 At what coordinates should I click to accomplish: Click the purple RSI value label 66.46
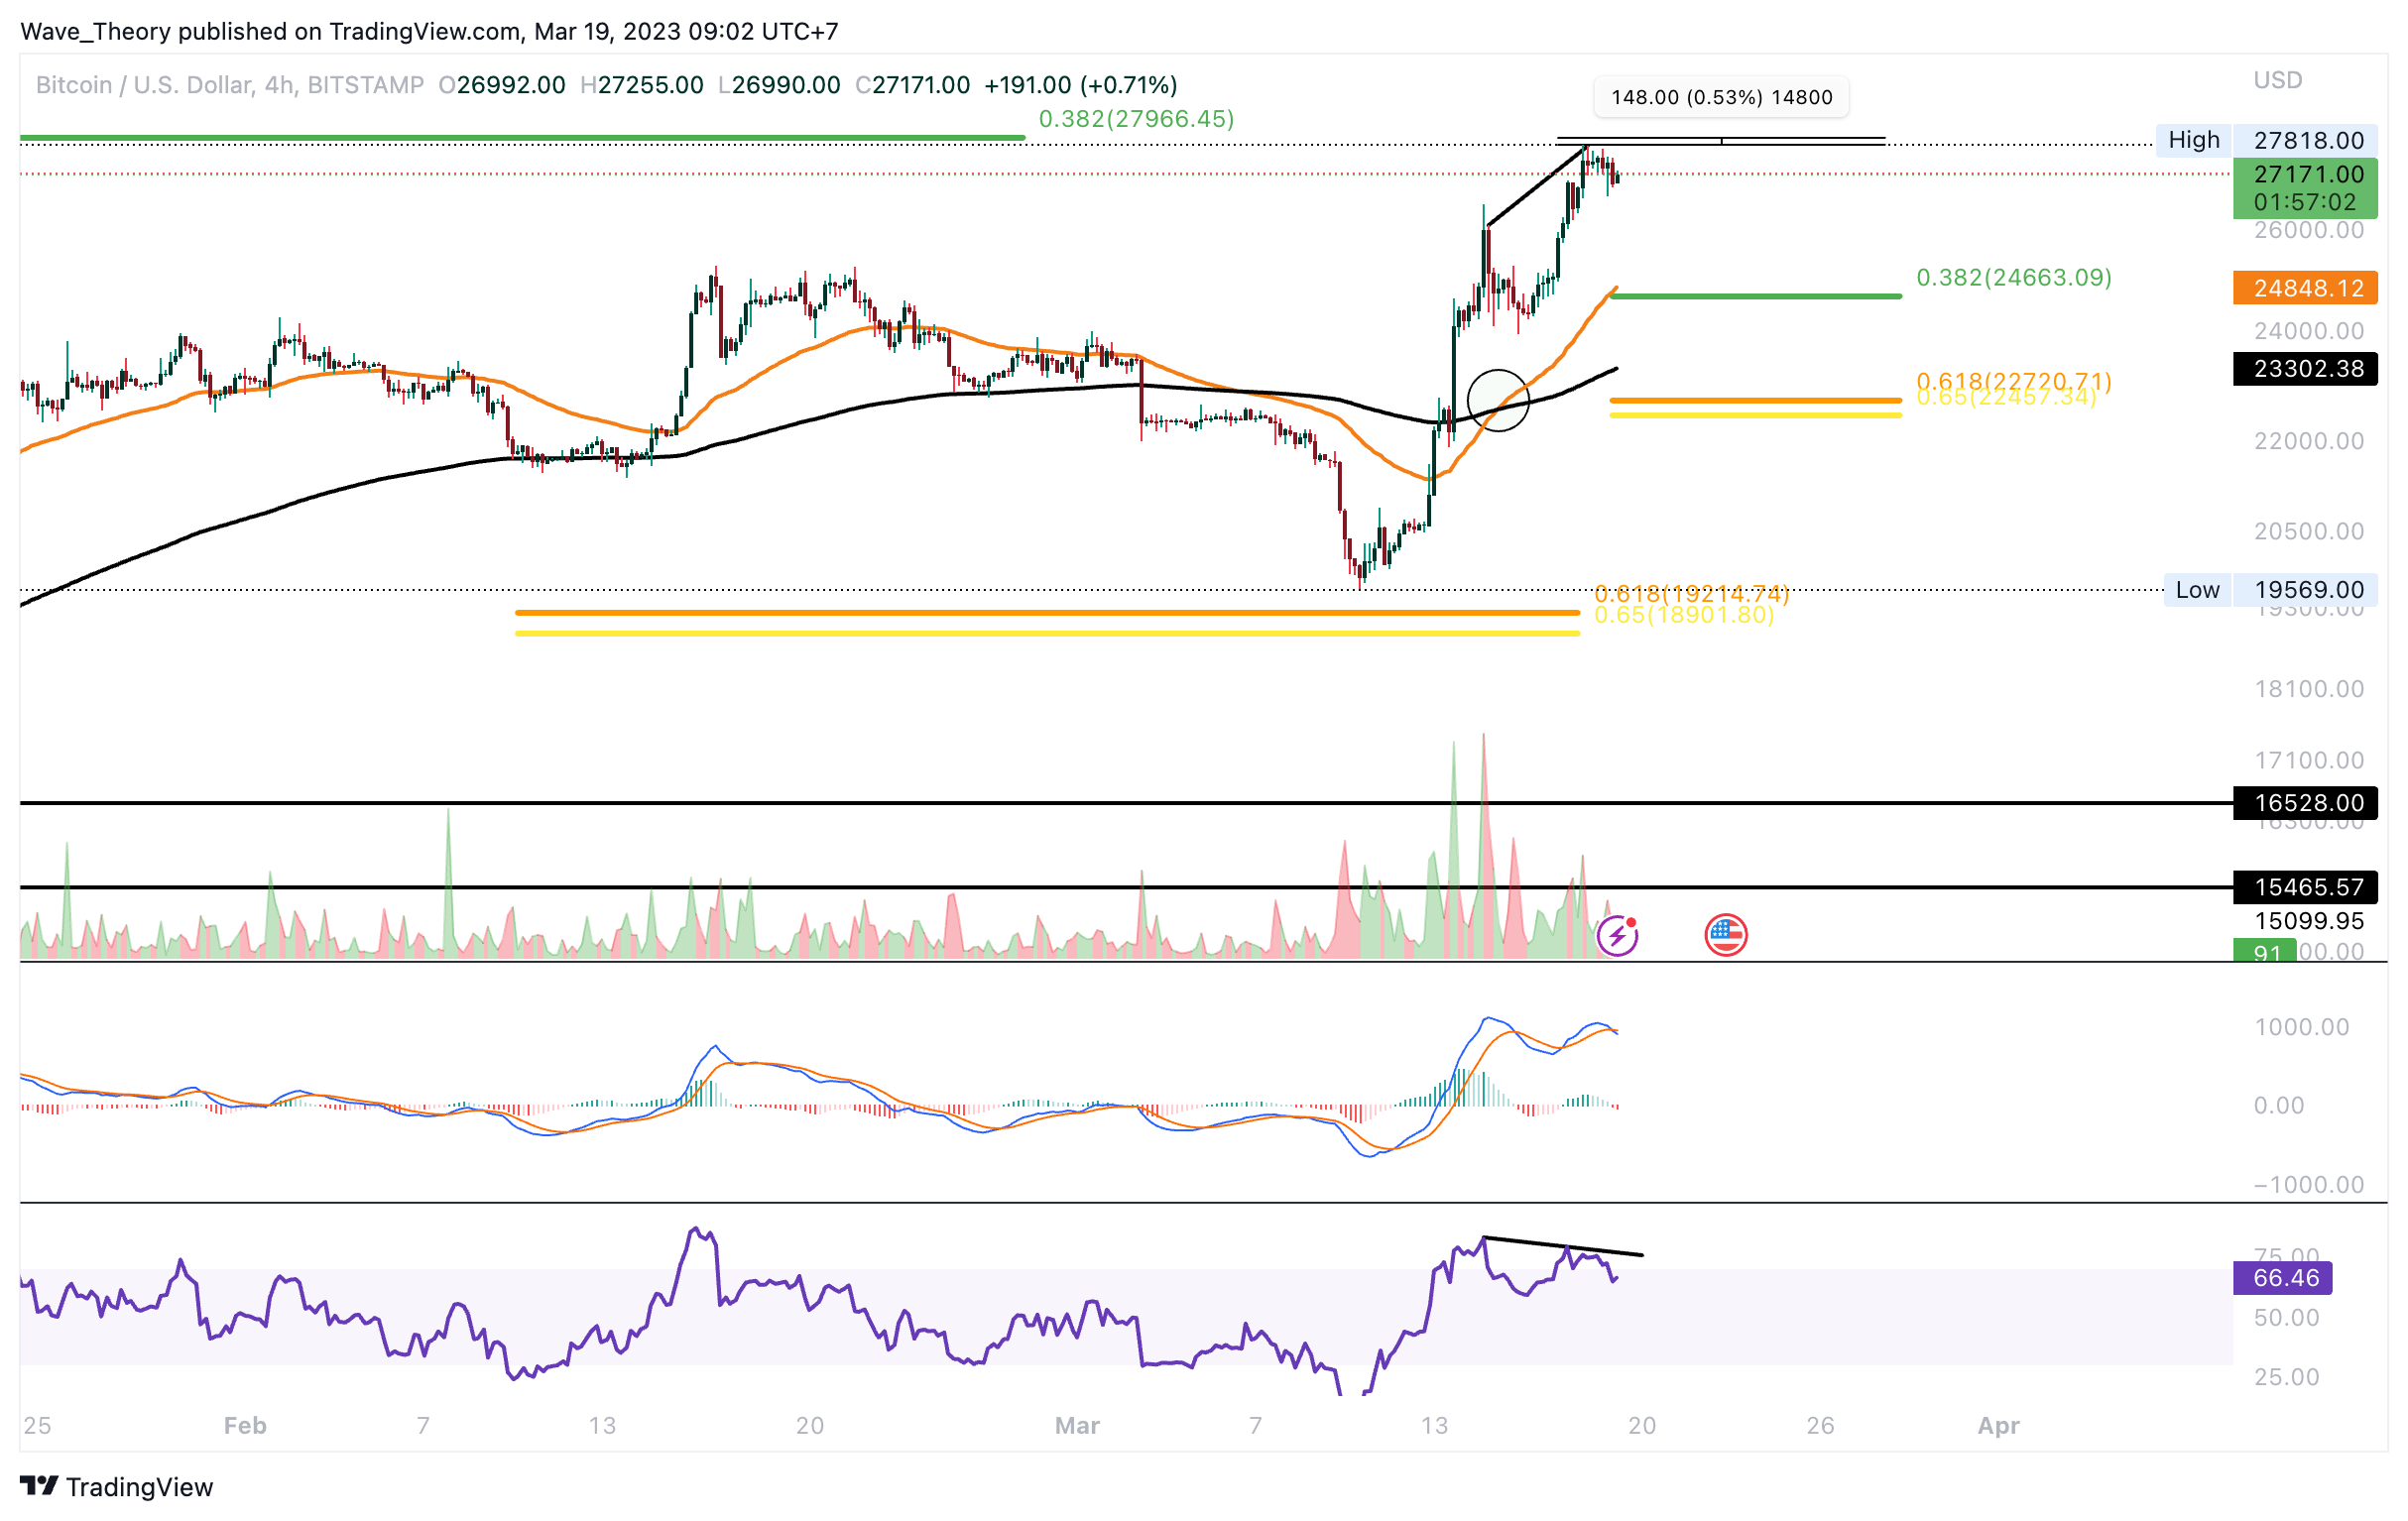point(2282,1278)
